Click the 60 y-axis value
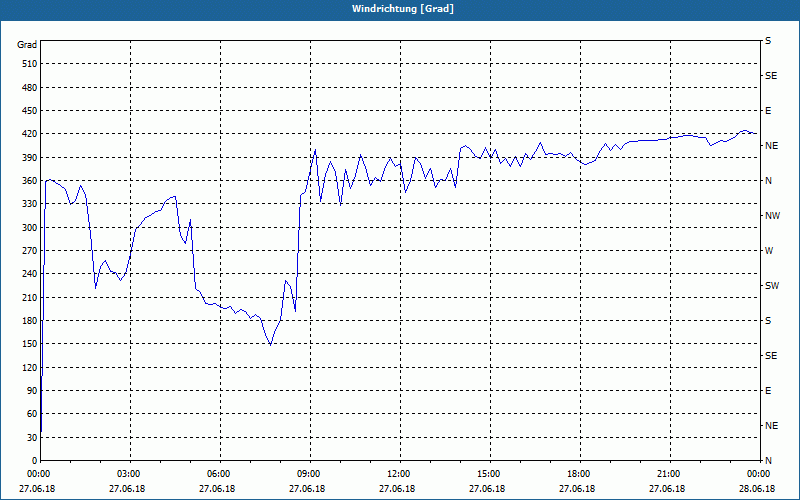 point(32,414)
